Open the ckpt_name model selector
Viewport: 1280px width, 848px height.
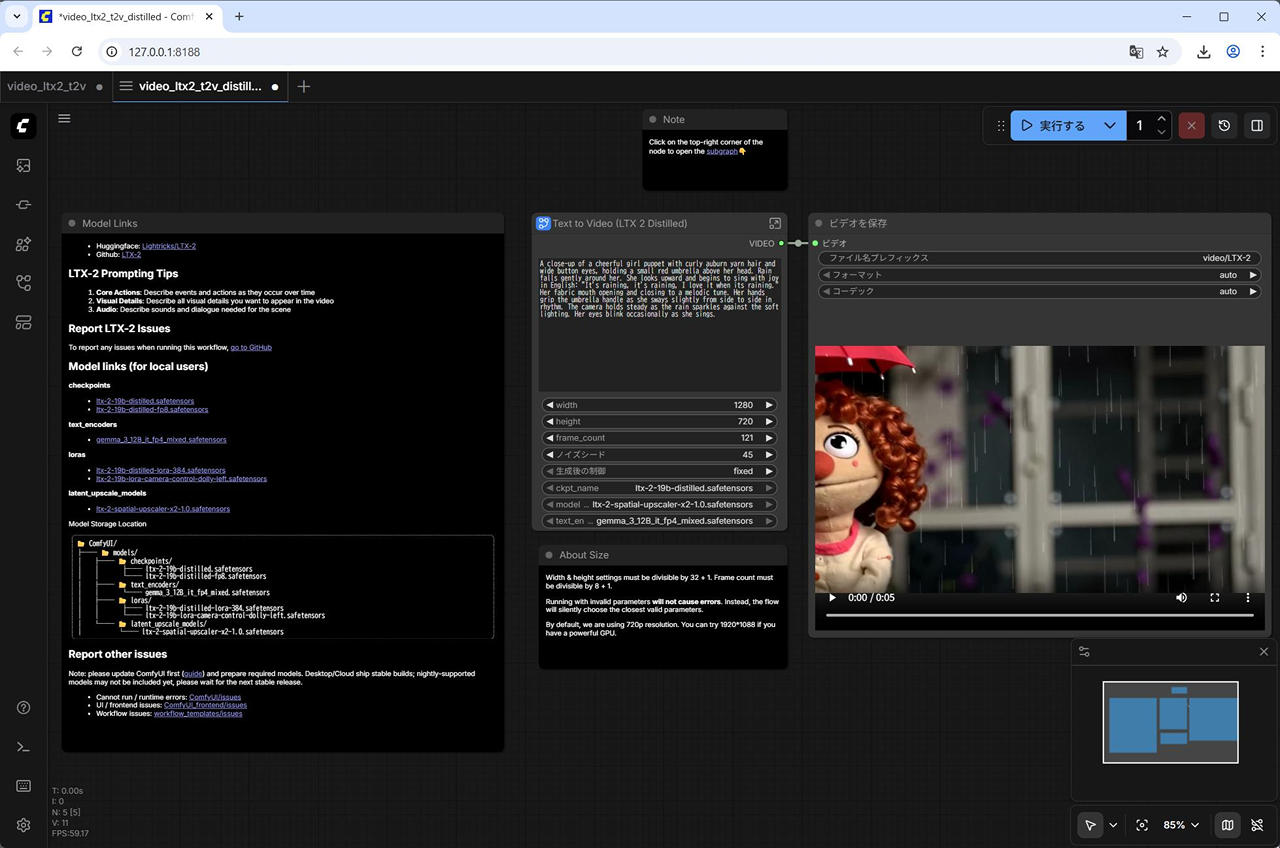coord(659,488)
